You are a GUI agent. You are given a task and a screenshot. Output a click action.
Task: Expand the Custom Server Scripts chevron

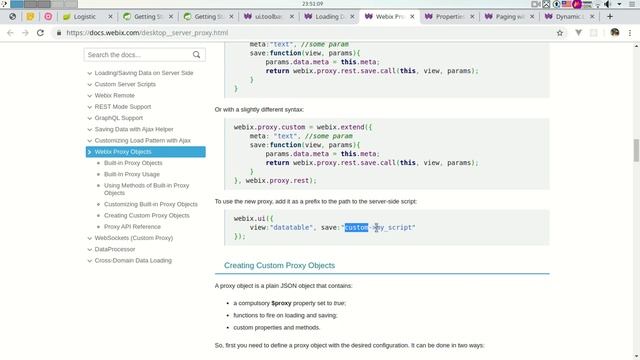tap(89, 84)
